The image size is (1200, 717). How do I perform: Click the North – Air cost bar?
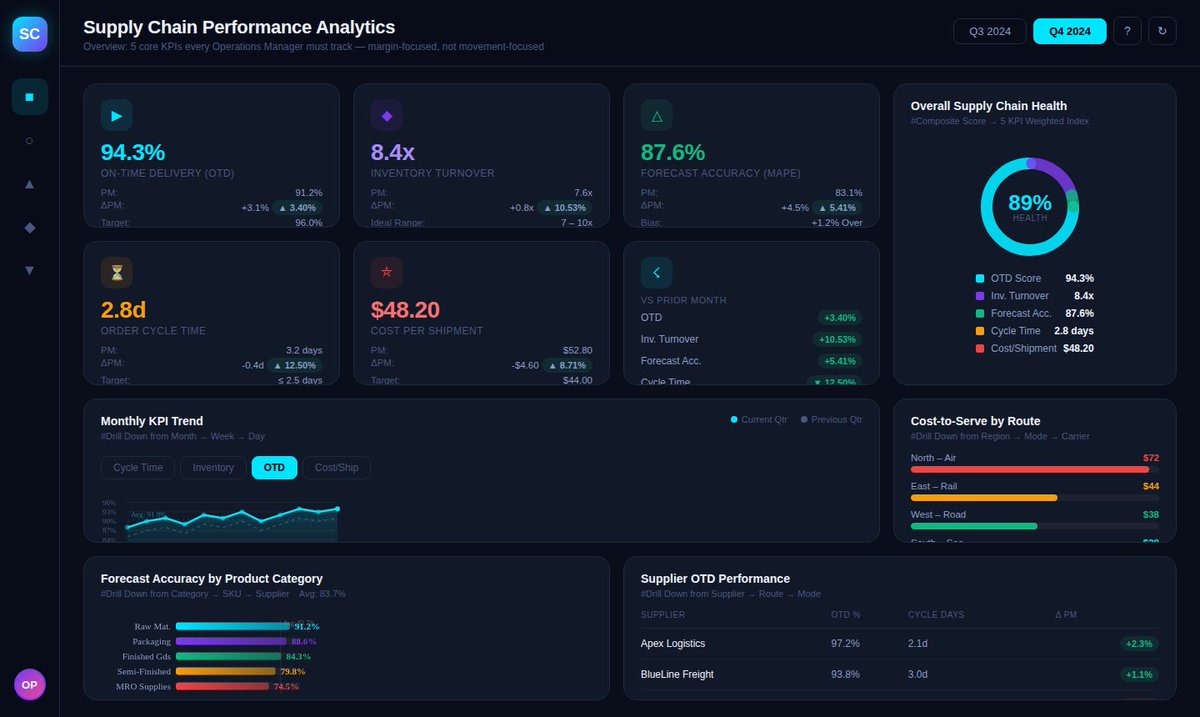pyautogui.click(x=1030, y=468)
